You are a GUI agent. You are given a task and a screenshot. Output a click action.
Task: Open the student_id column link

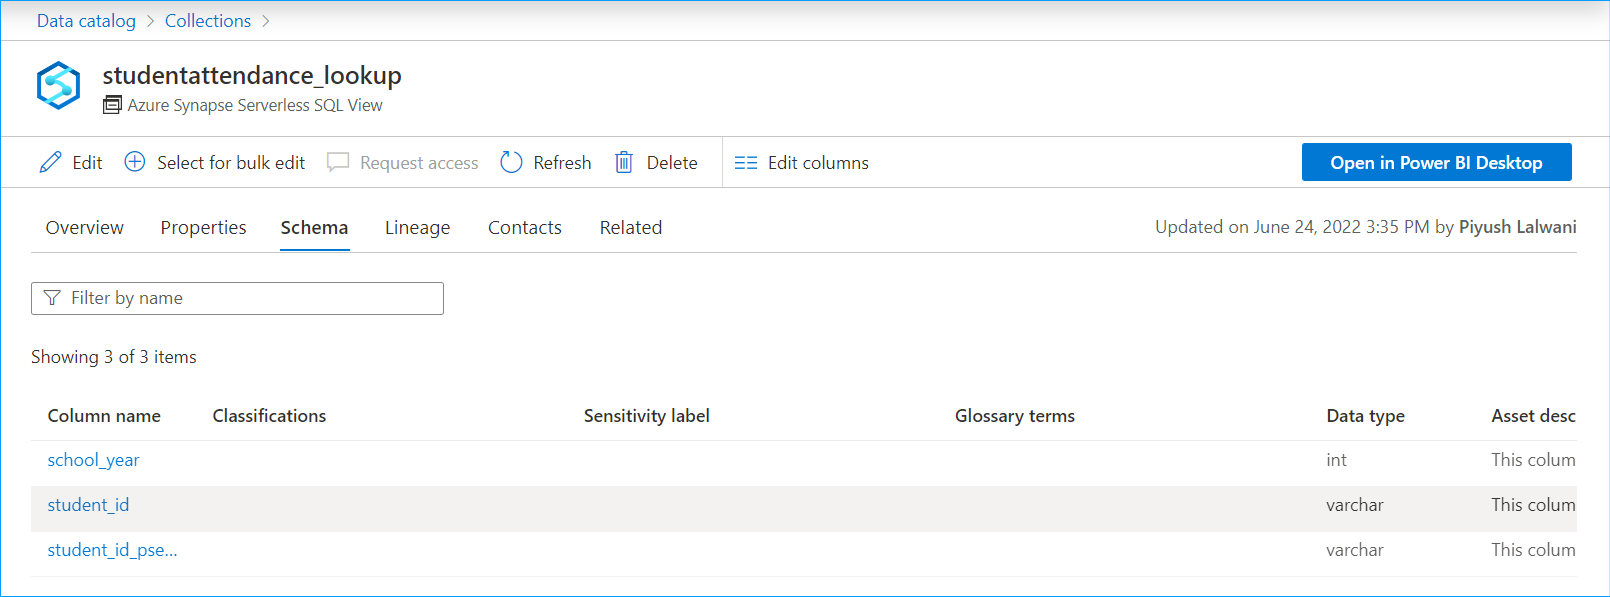tap(88, 505)
